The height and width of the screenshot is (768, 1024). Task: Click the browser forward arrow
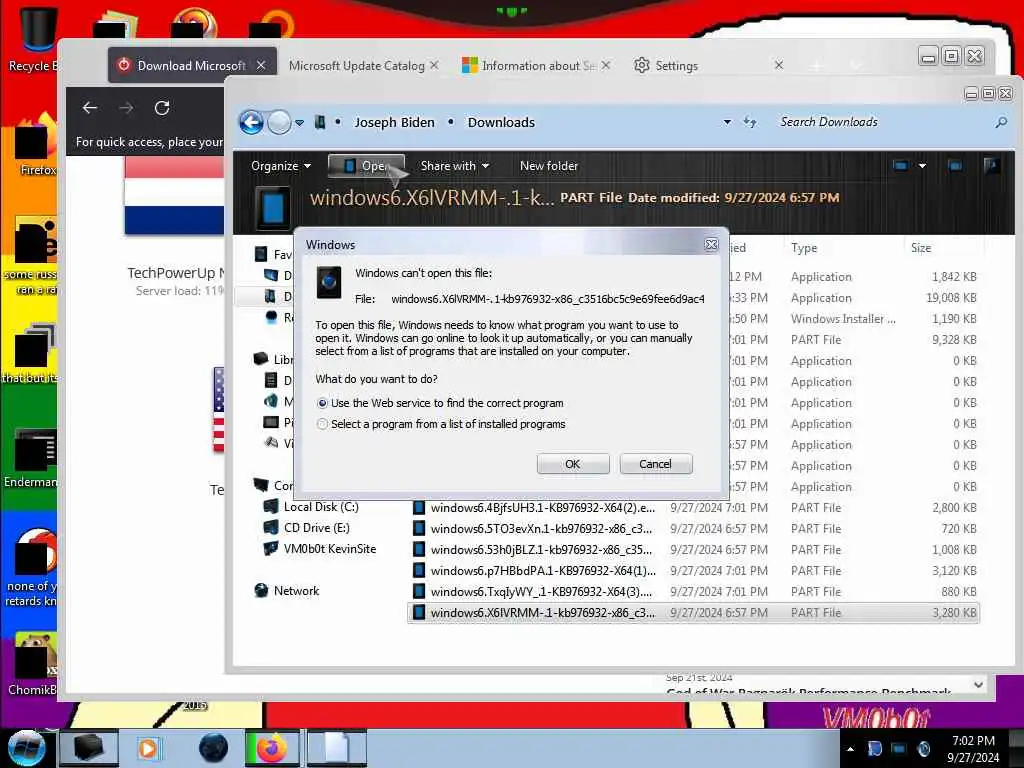pyautogui.click(x=126, y=108)
